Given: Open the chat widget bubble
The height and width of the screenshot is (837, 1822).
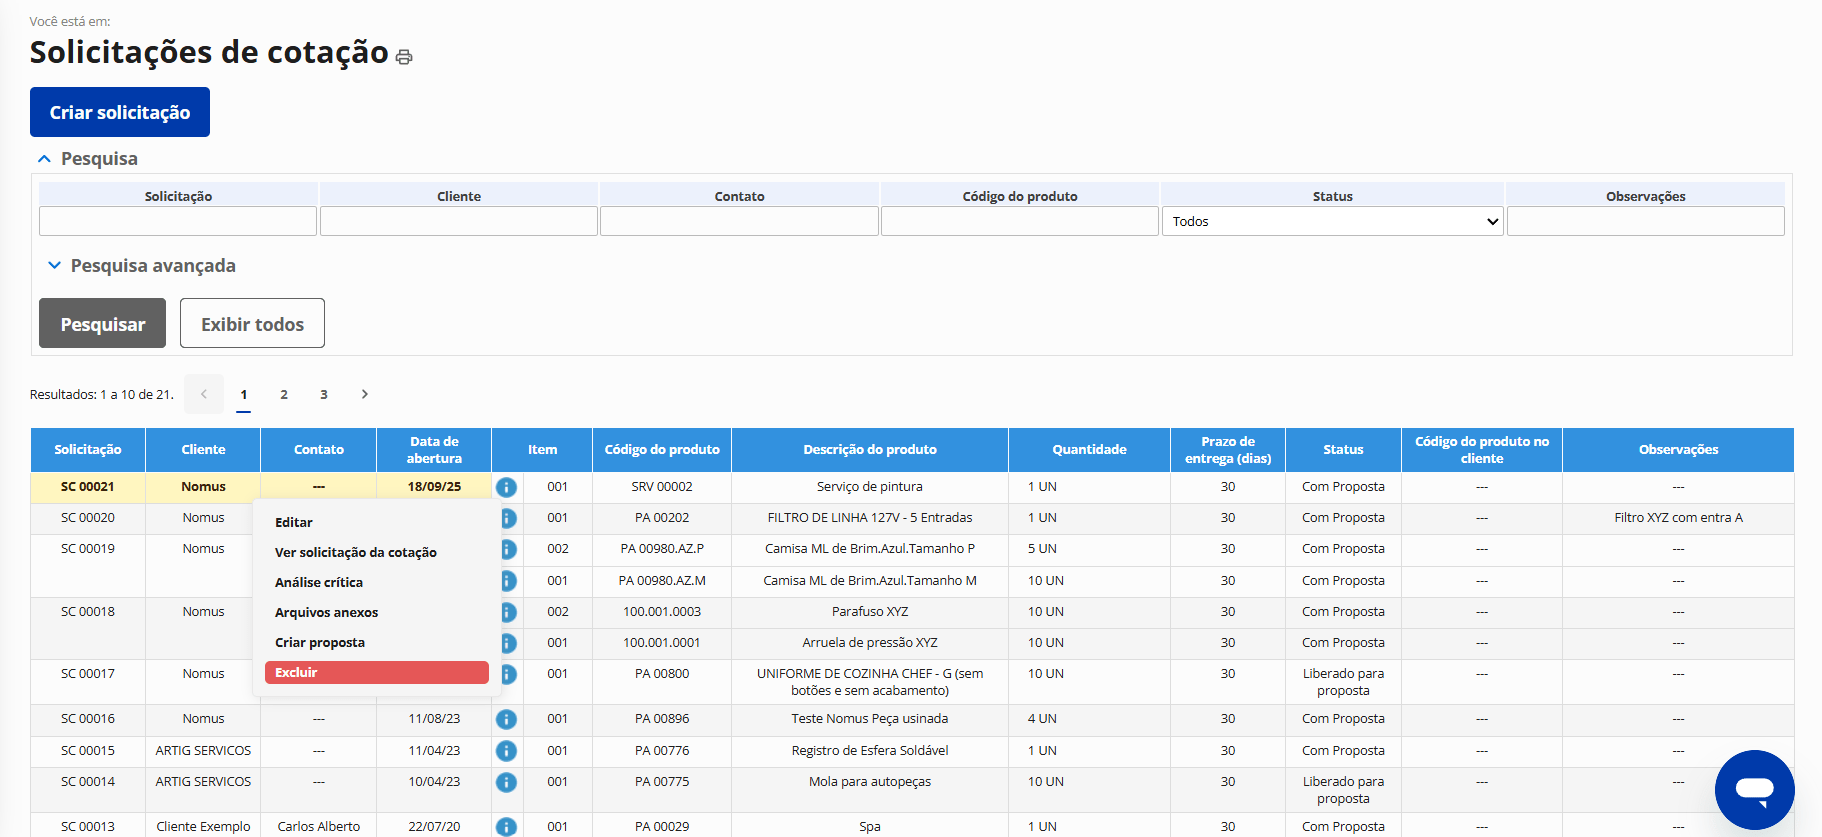Looking at the screenshot, I should 1754,789.
